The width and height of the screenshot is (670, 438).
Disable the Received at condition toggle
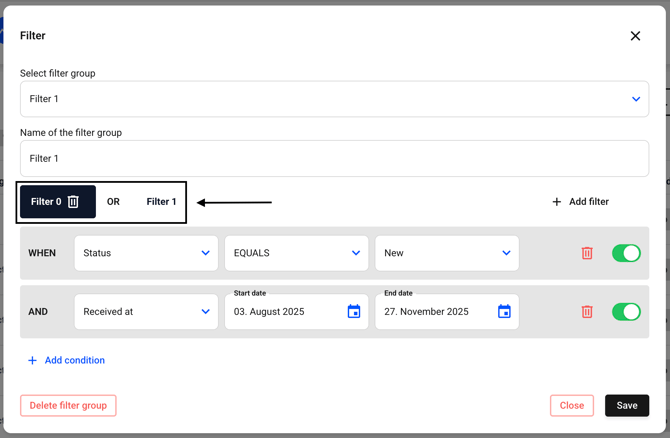coord(626,312)
